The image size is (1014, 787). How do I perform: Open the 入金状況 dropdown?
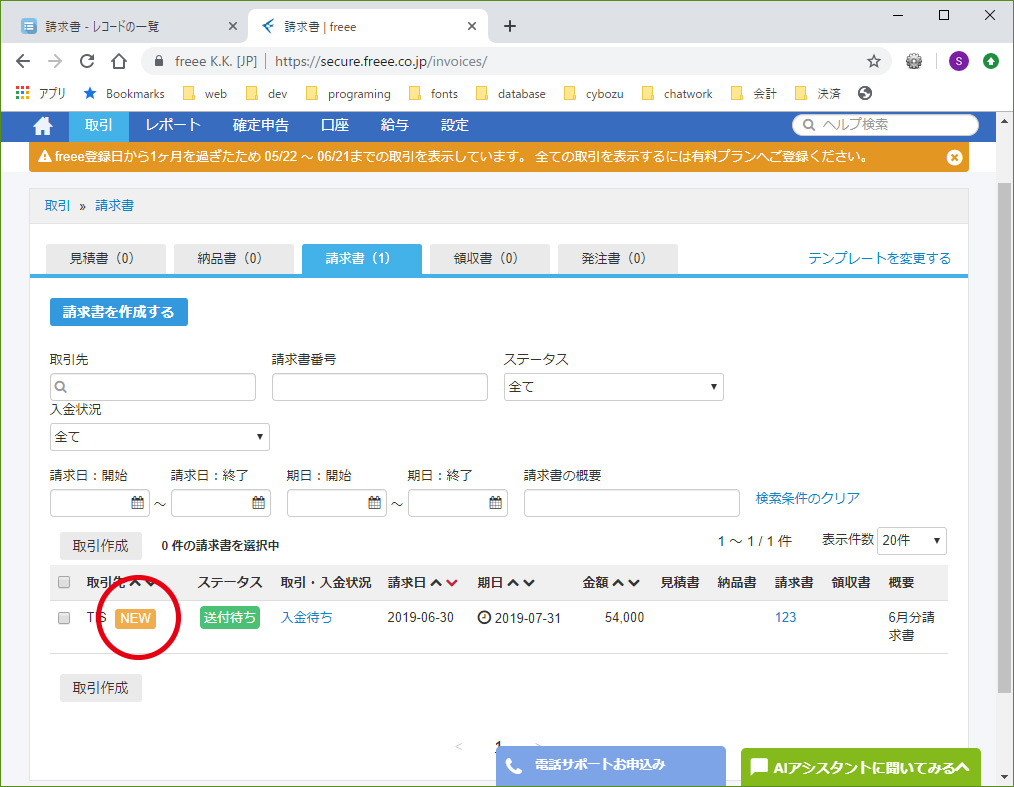(x=160, y=437)
